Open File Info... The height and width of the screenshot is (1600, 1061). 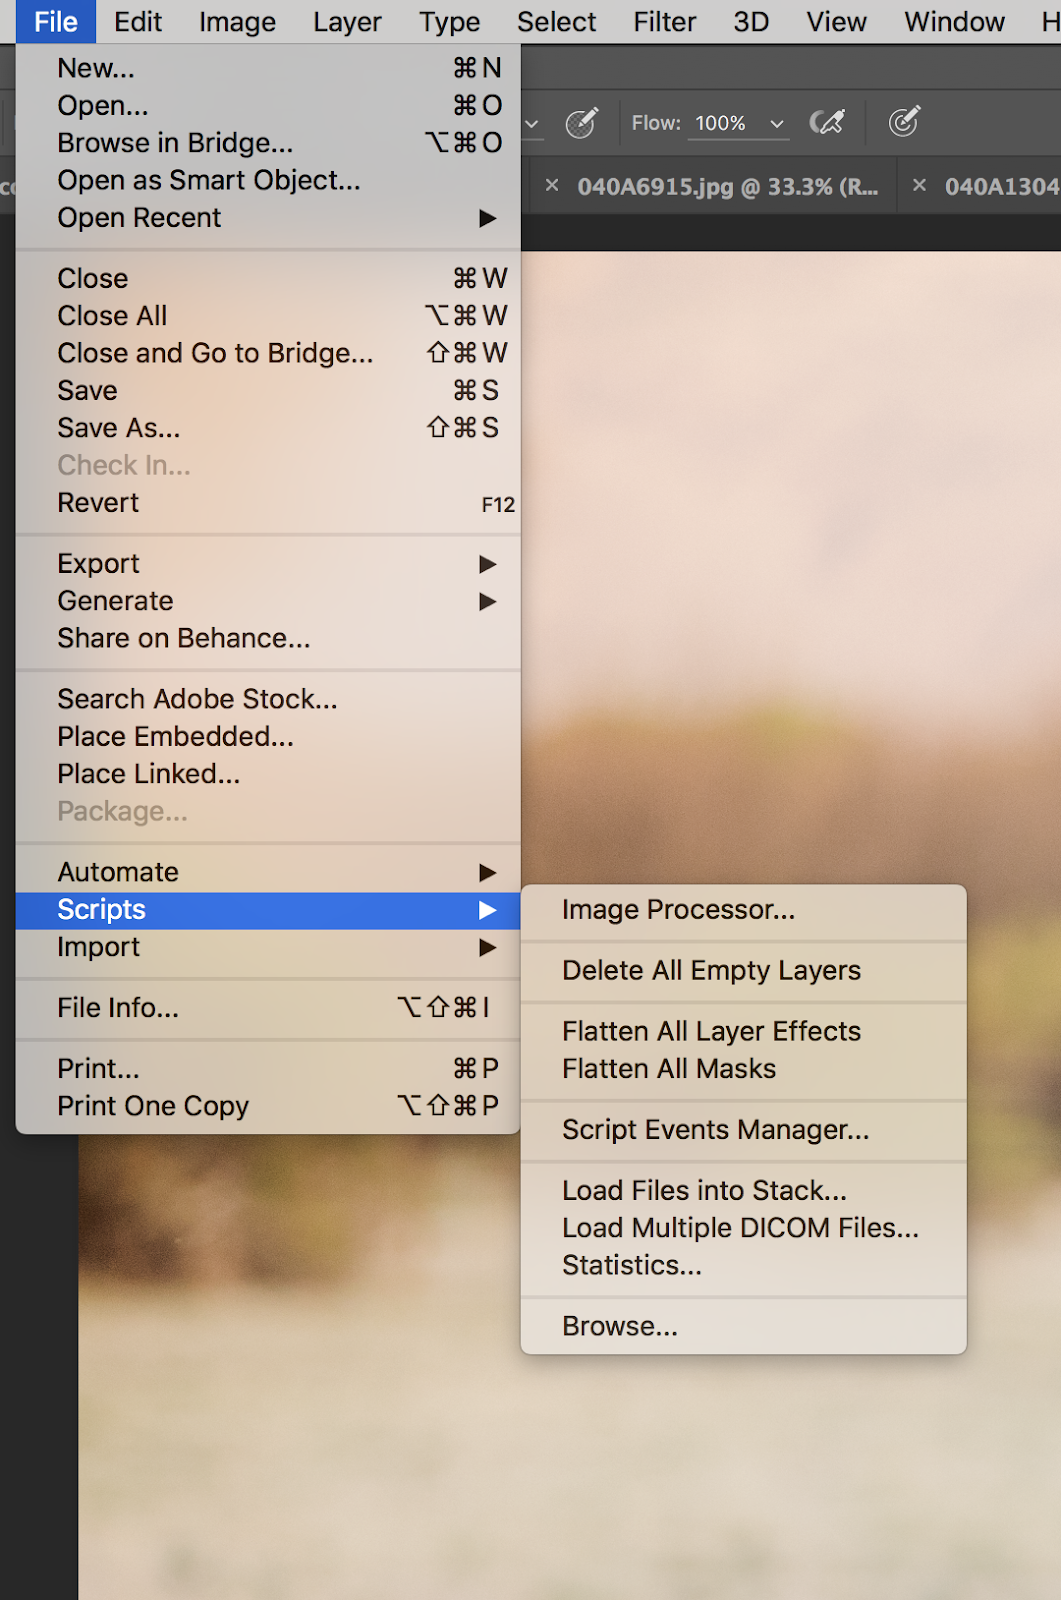[x=268, y=1008]
